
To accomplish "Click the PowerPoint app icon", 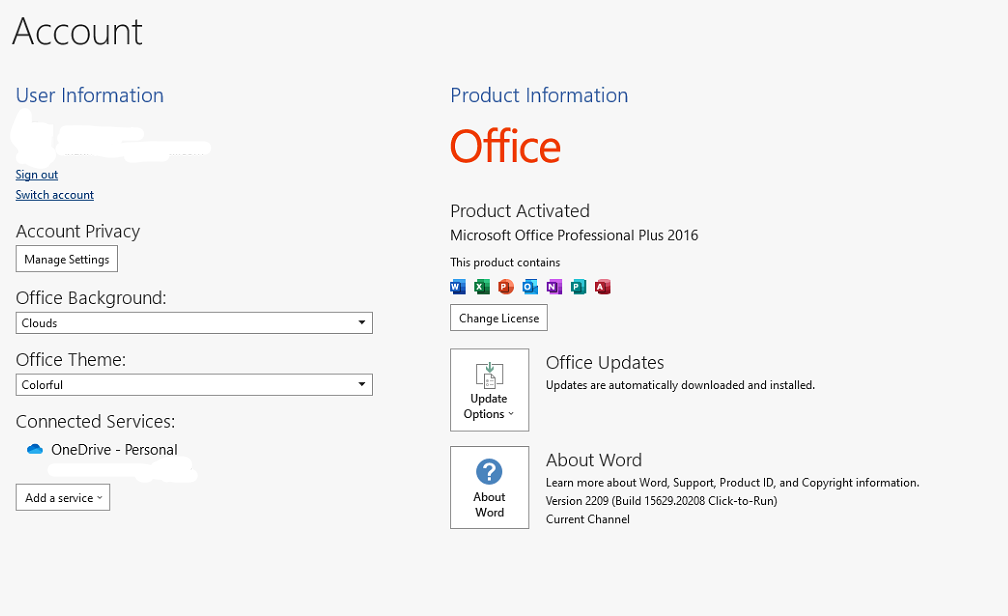I will click(x=506, y=287).
